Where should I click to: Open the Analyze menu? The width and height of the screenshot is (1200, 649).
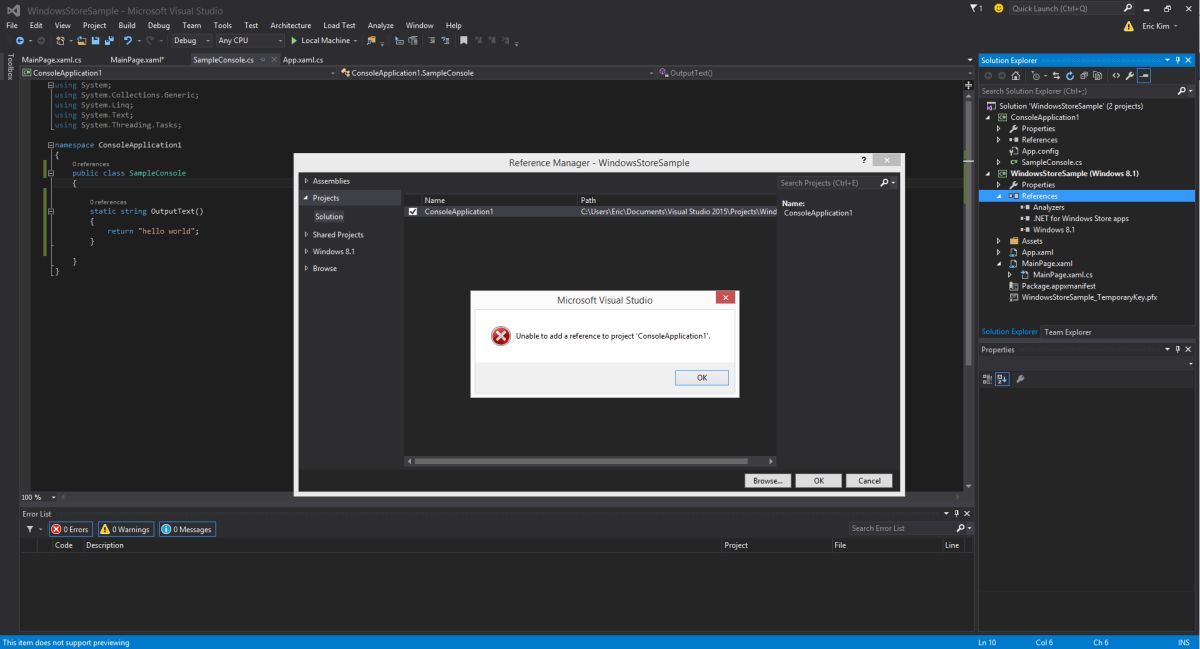(380, 25)
